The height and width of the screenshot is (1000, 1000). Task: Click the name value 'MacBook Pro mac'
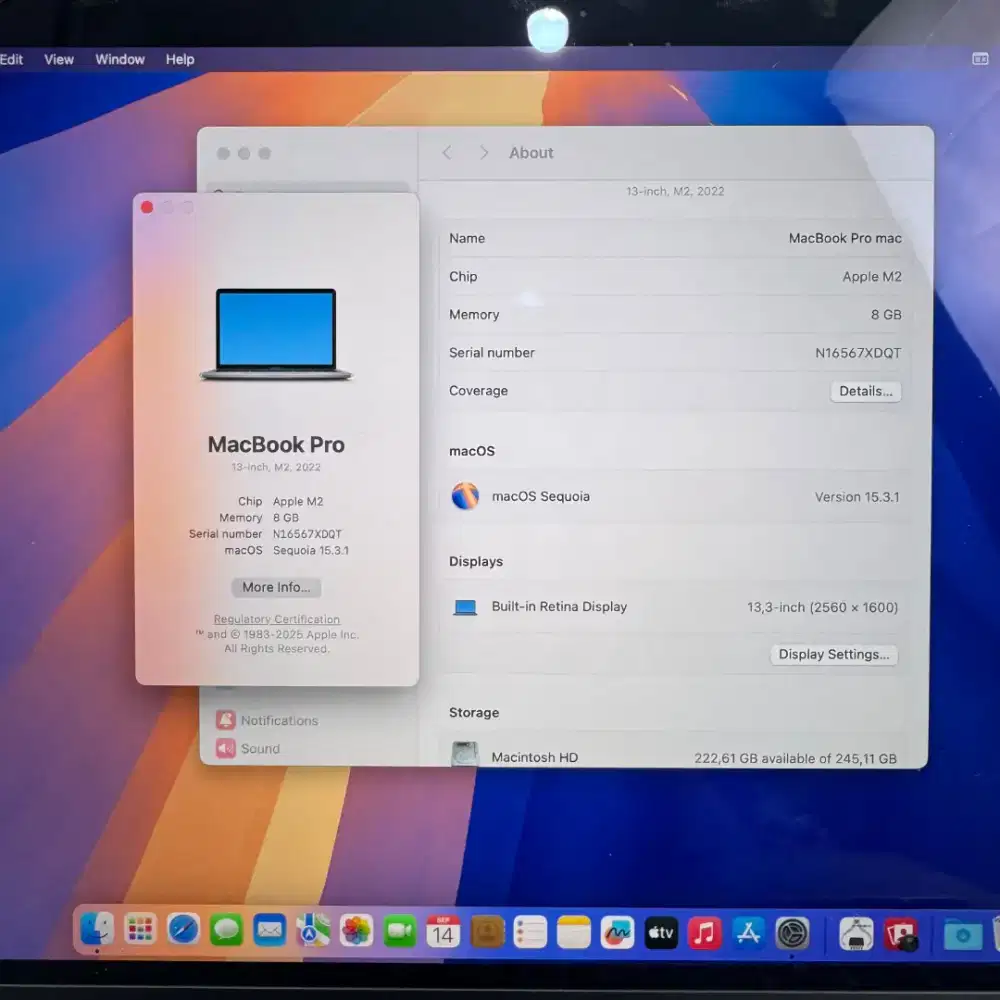tap(845, 239)
